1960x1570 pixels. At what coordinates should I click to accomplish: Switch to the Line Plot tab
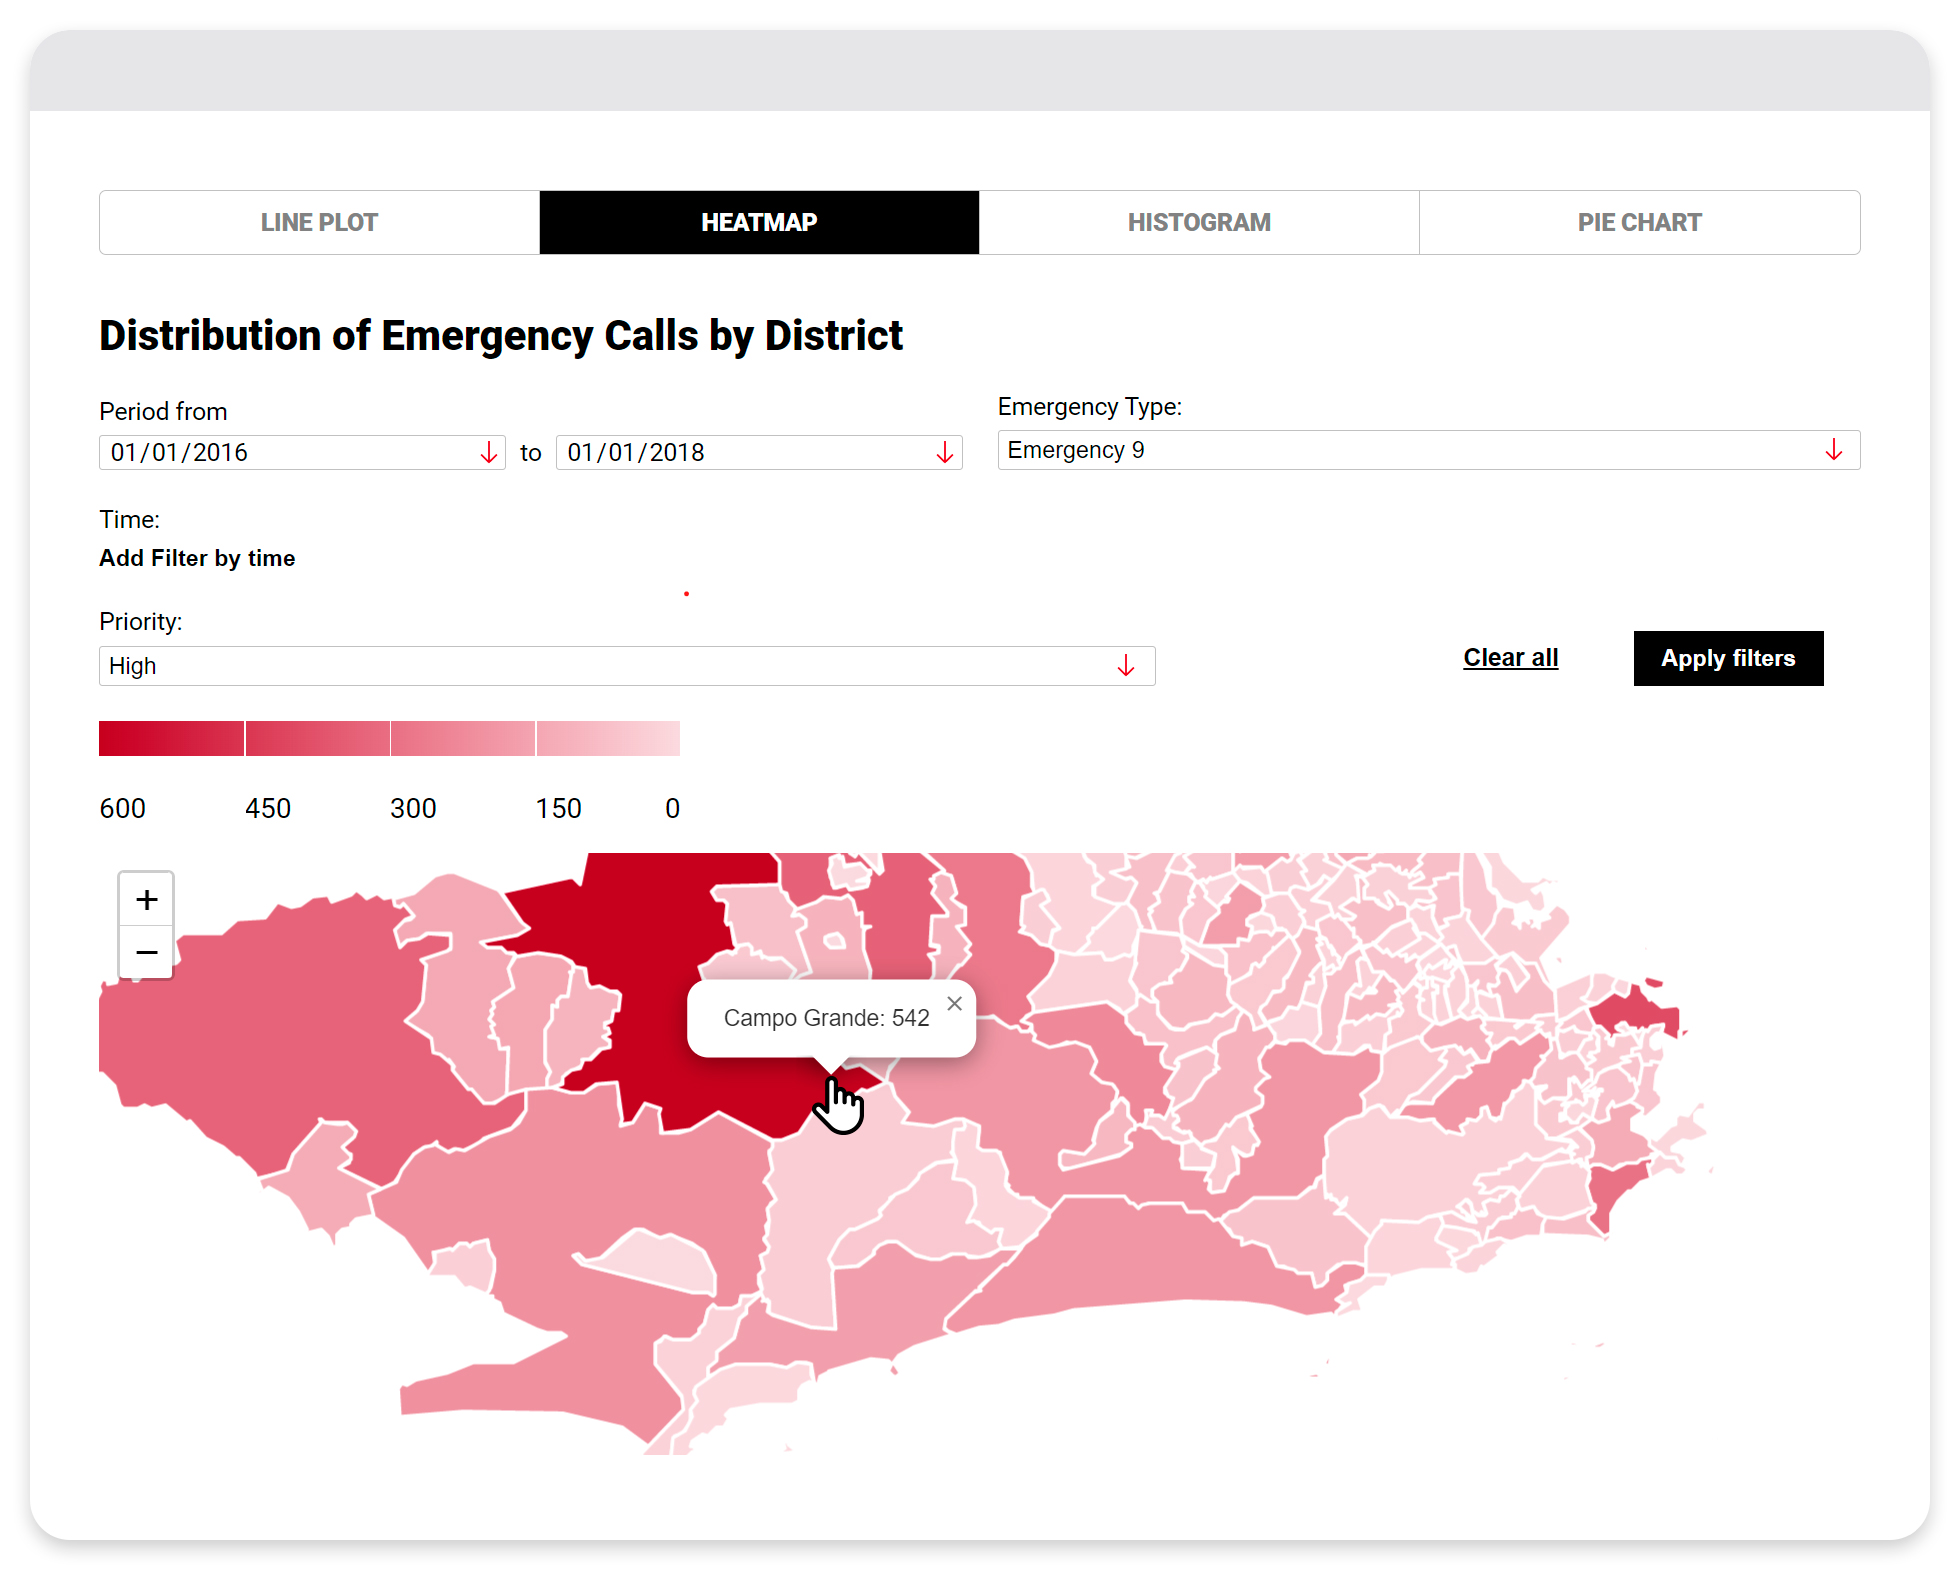[319, 222]
